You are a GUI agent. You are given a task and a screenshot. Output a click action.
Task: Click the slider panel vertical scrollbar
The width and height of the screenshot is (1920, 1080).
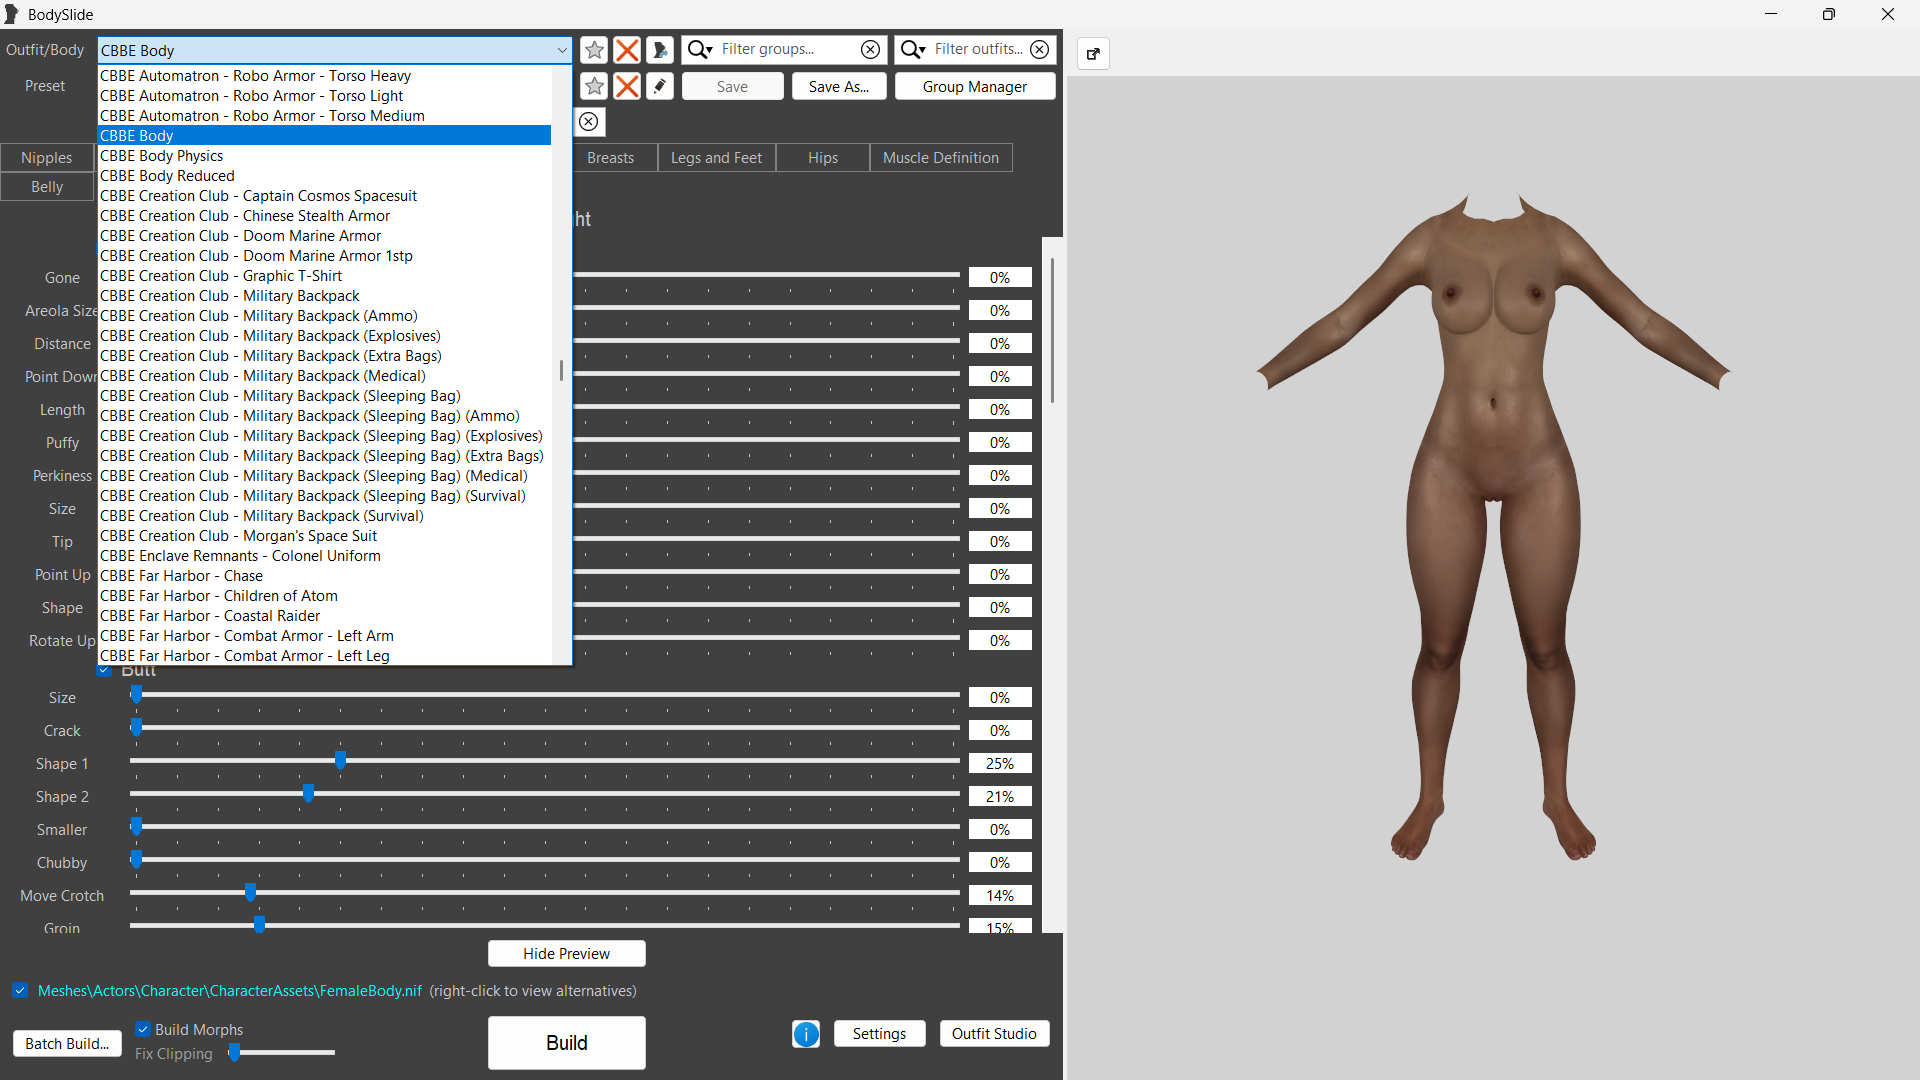pos(1052,330)
